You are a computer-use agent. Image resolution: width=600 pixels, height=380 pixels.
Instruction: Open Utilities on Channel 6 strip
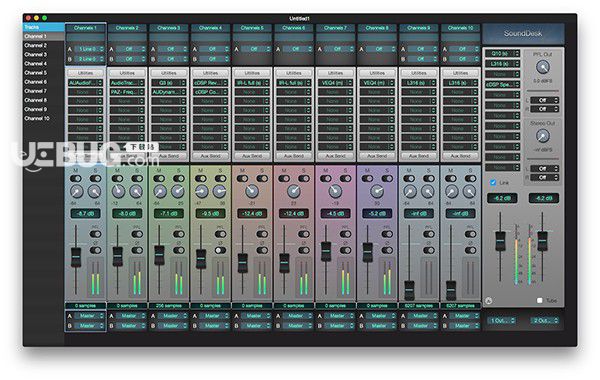(294, 73)
